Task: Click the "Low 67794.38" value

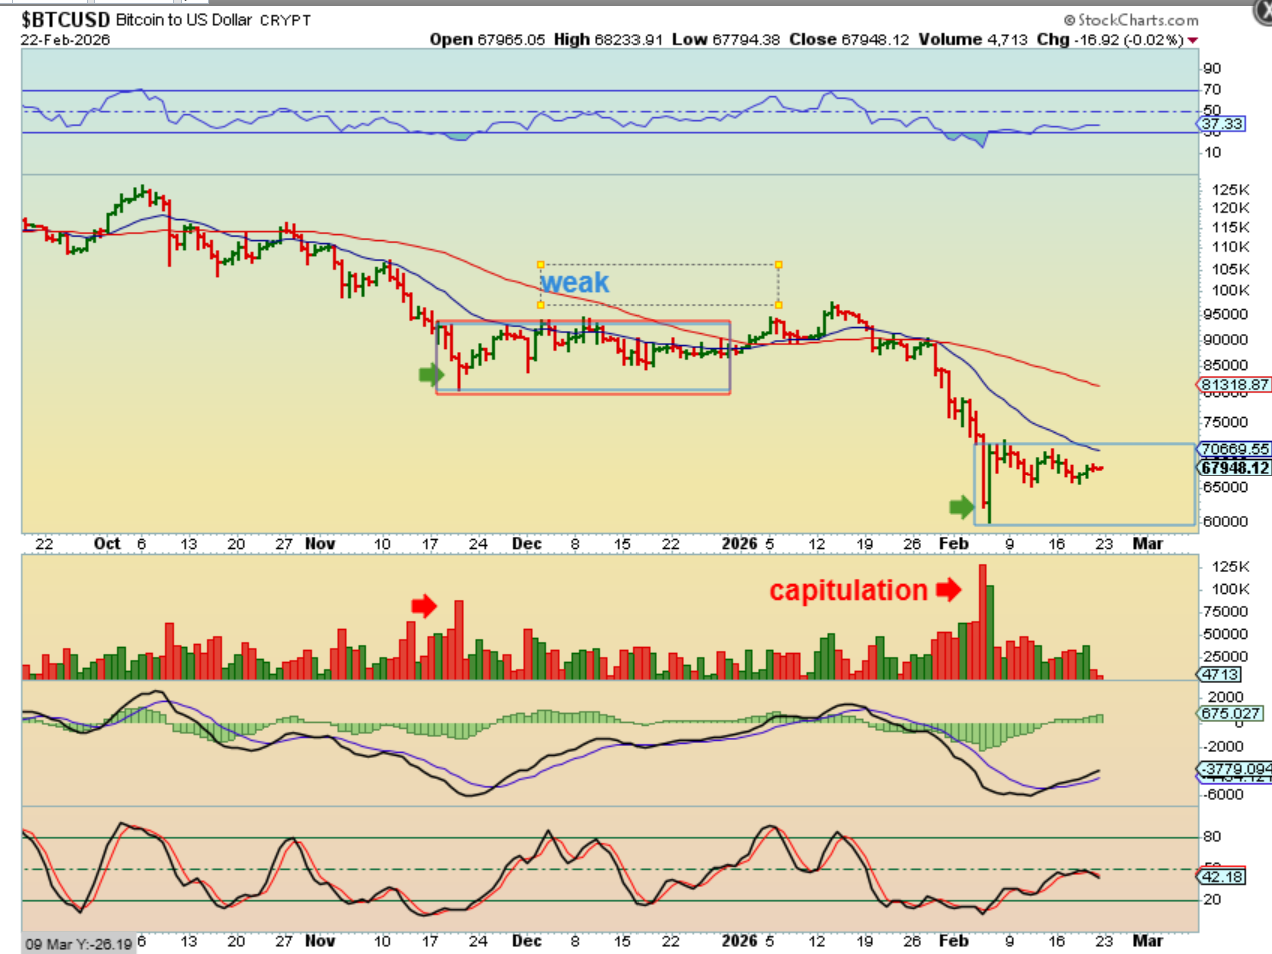Action: 726,39
